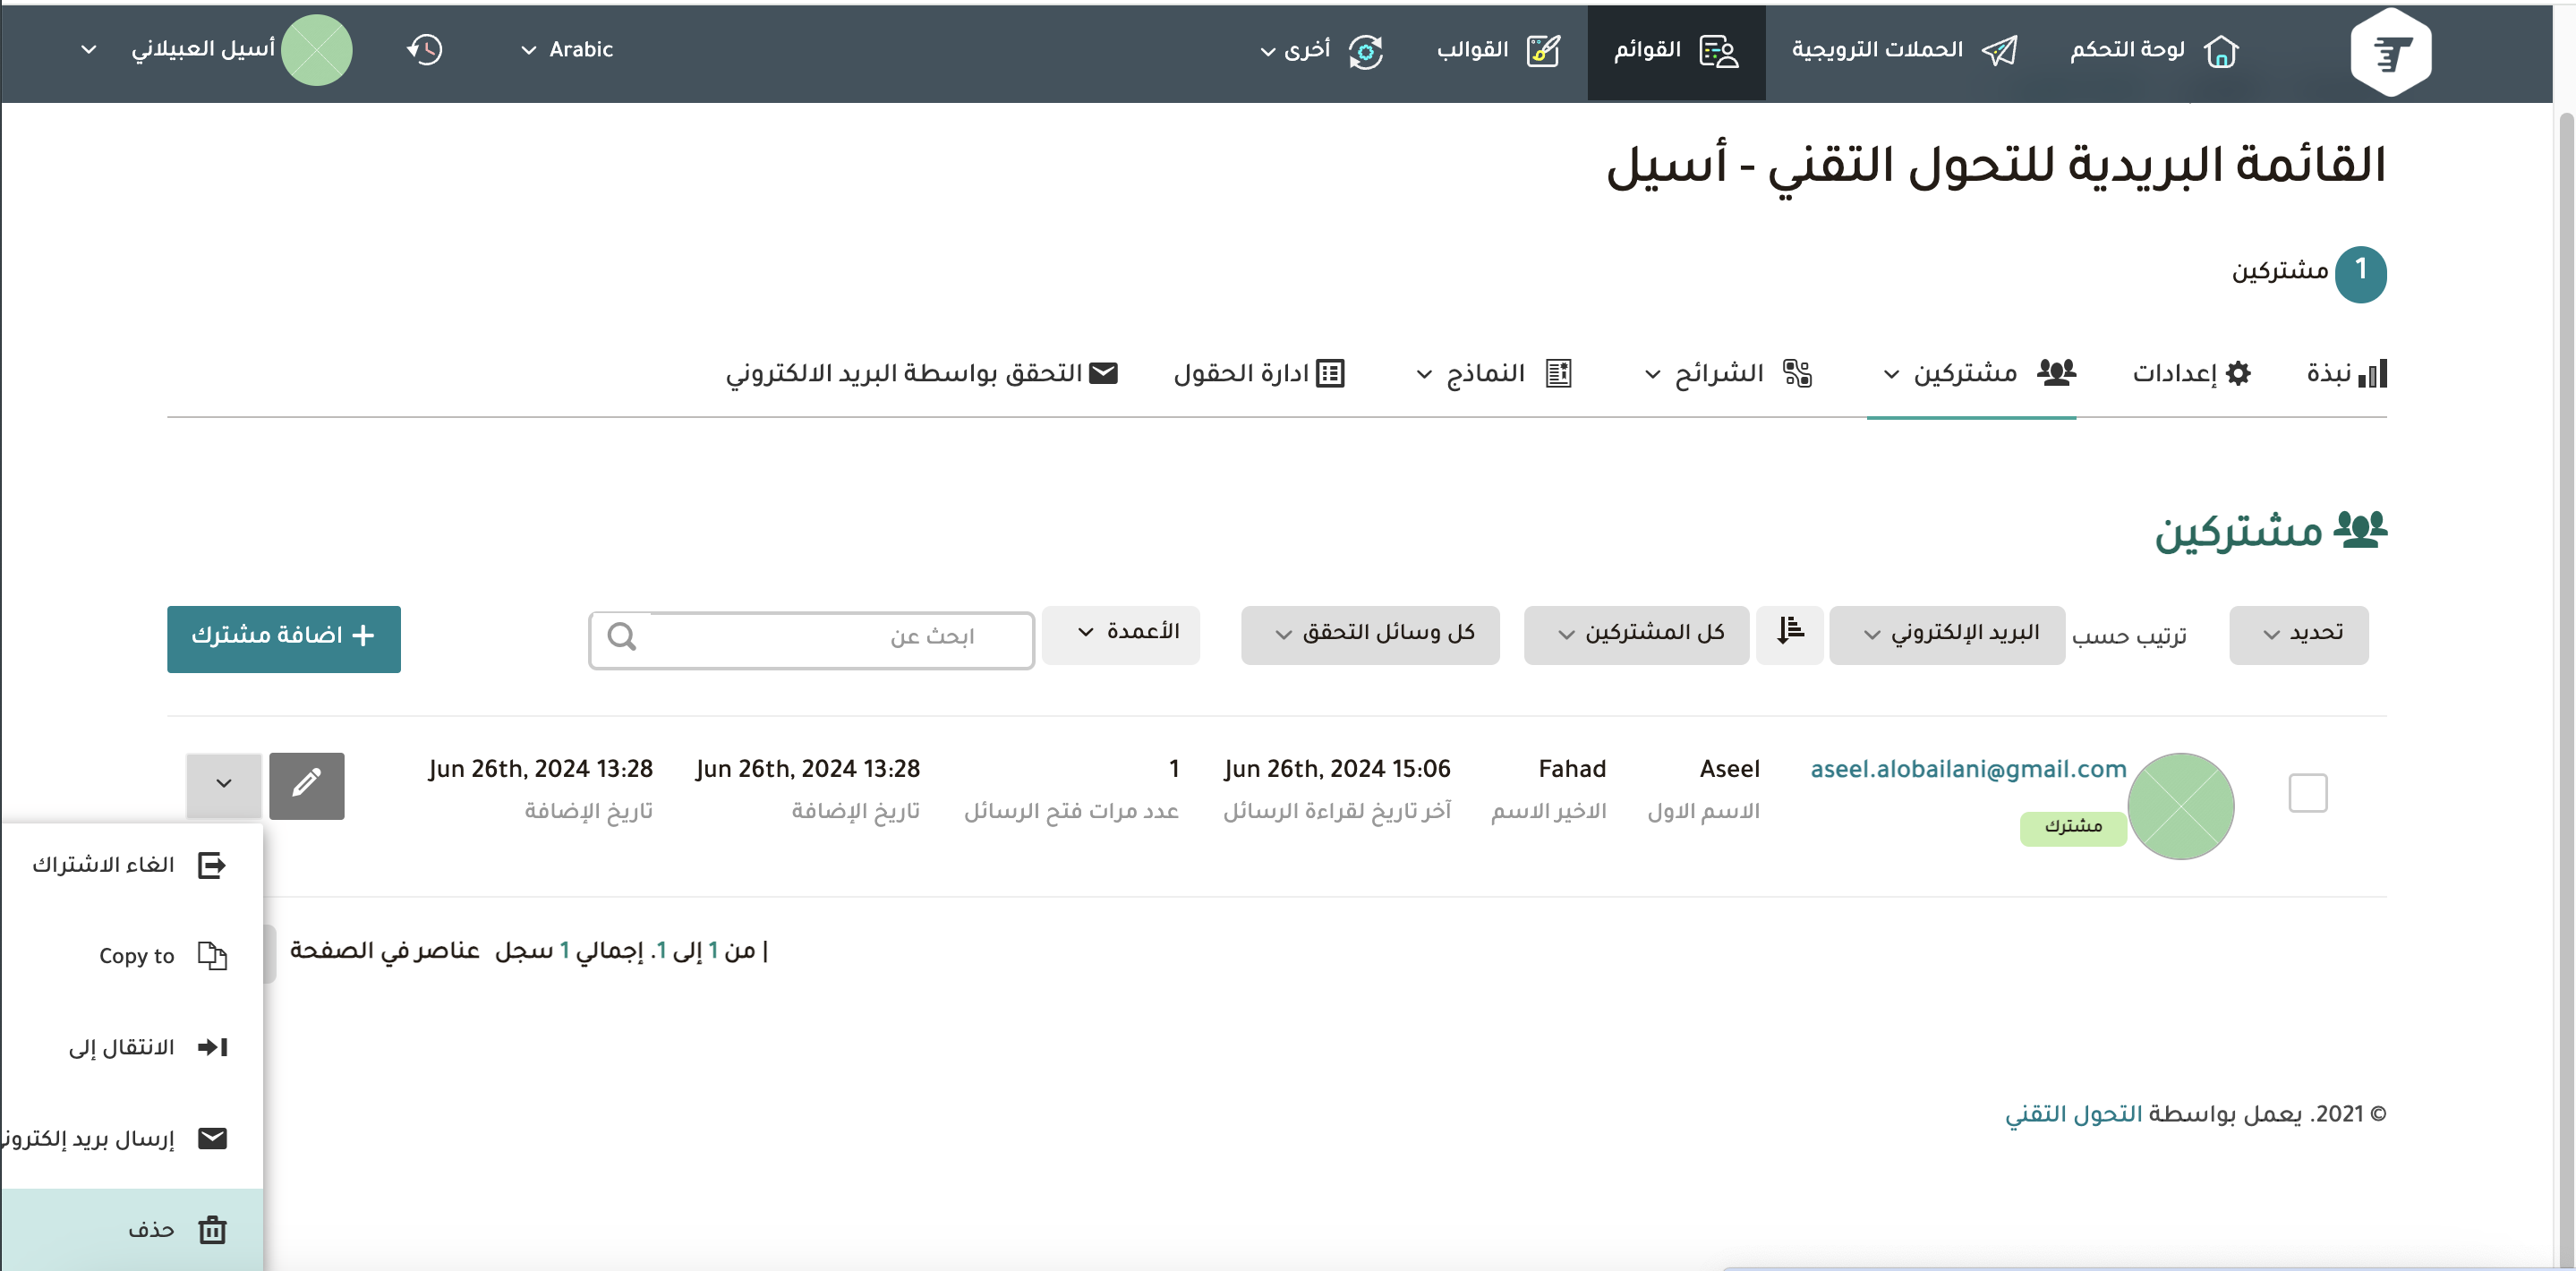Expand the كل المشتركين filter dropdown
The height and width of the screenshot is (1271, 2576).
pyautogui.click(x=1636, y=634)
